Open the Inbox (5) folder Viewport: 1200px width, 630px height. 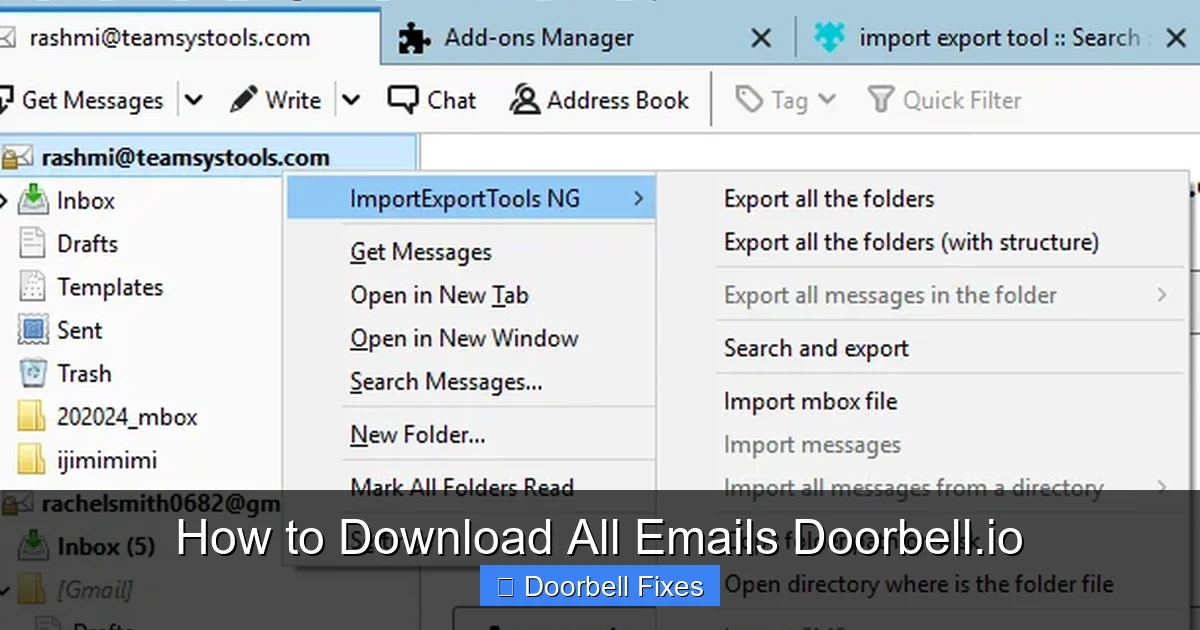(x=105, y=547)
